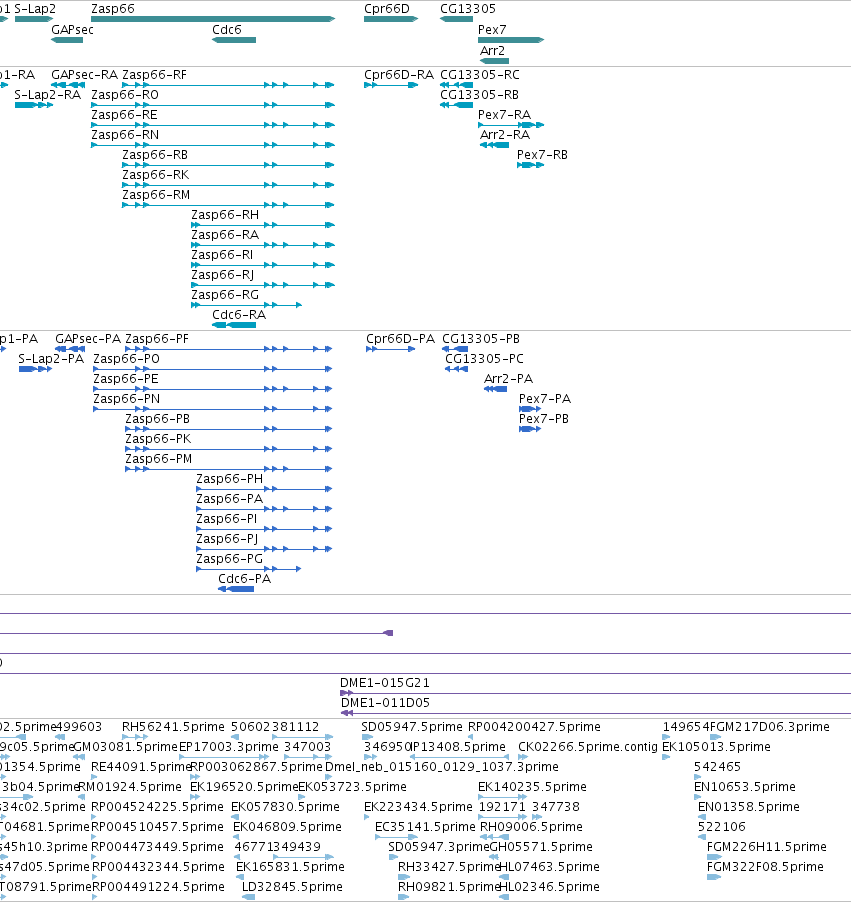Click the Zasp66-RM transcript label
Viewport: 851px width, 902px height.
[x=156, y=194]
